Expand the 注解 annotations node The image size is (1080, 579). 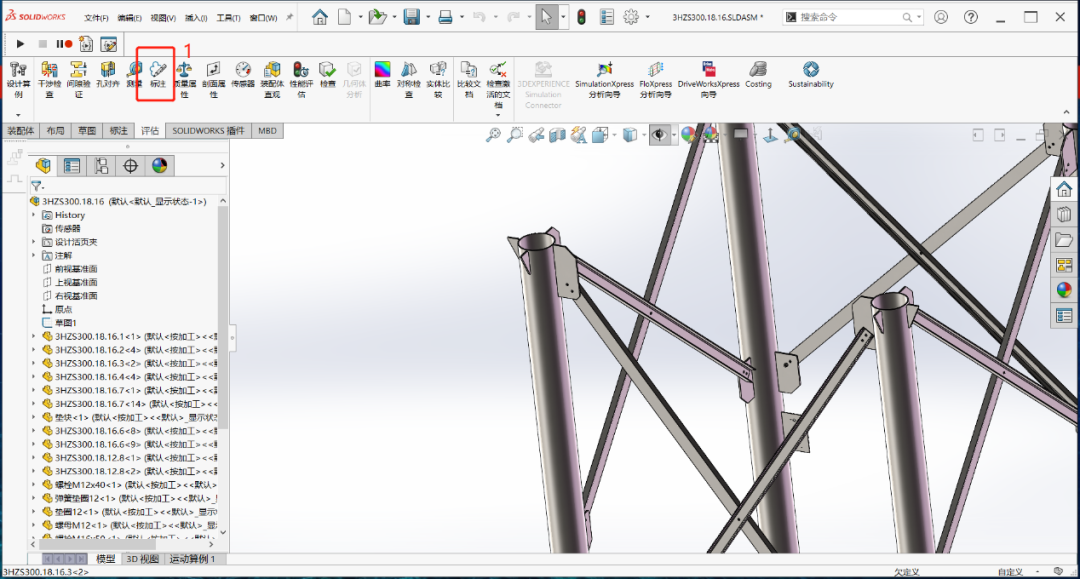(x=34, y=255)
